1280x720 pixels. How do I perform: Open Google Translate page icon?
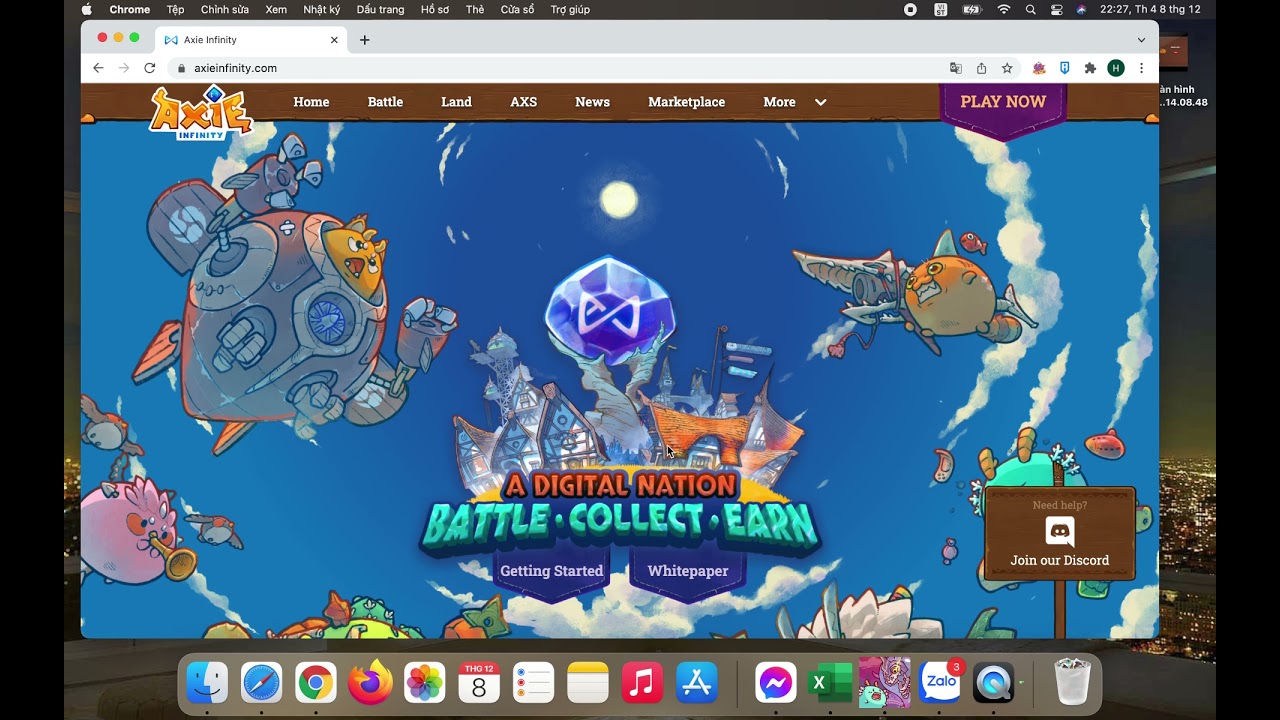[x=956, y=68]
